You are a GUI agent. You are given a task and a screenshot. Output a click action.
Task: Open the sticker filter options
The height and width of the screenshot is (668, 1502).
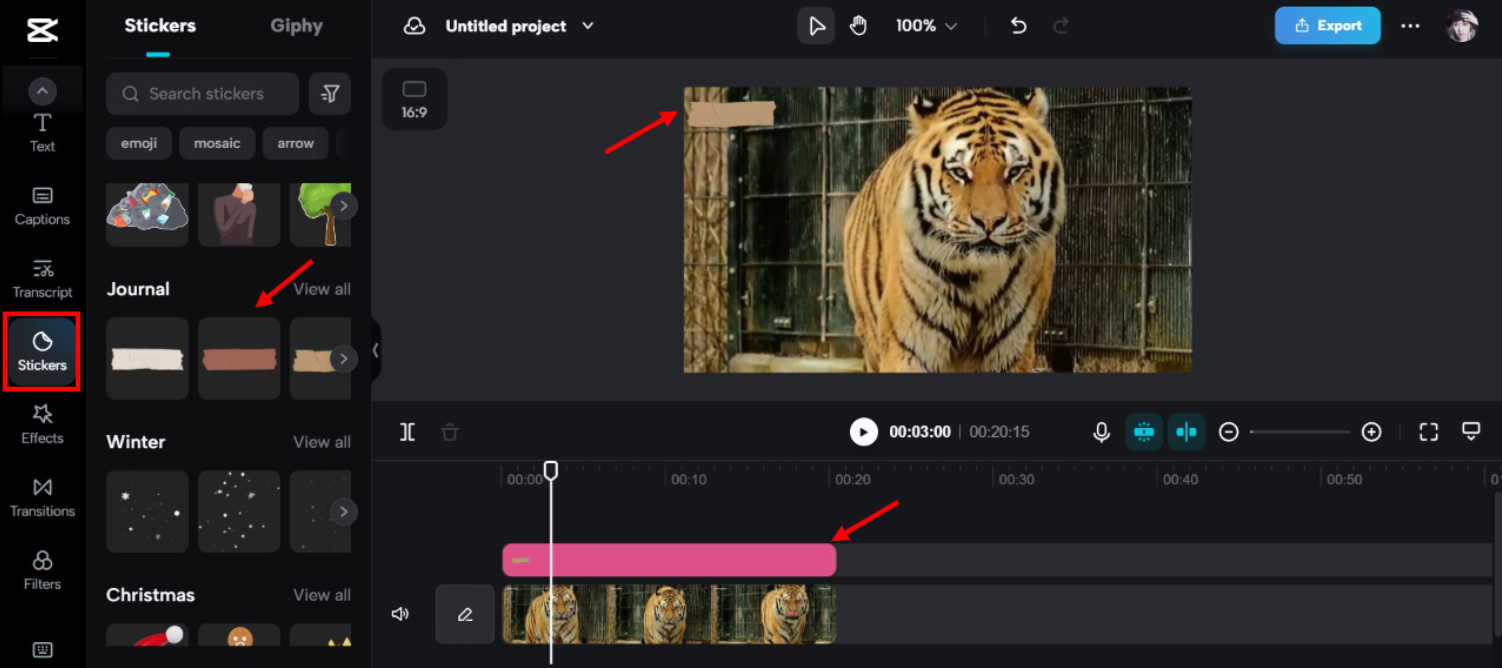(x=329, y=93)
